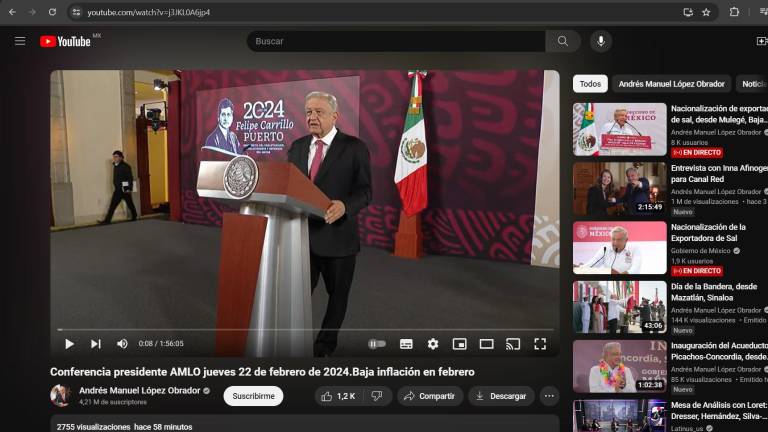This screenshot has height=432, width=768.
Task: Toggle the autoplay switch
Action: 376,344
